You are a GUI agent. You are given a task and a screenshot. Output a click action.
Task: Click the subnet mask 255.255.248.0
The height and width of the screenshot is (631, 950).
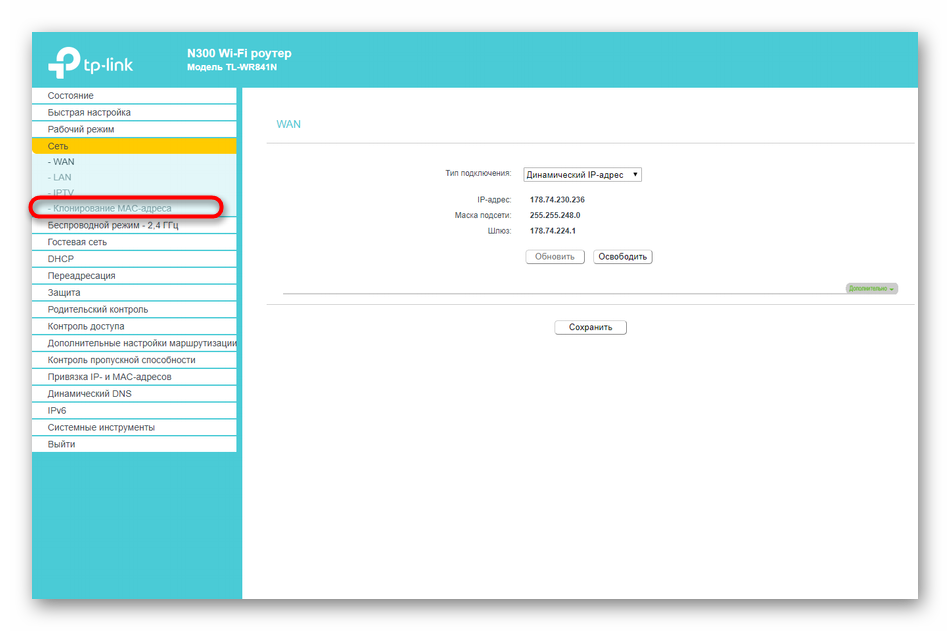(555, 215)
